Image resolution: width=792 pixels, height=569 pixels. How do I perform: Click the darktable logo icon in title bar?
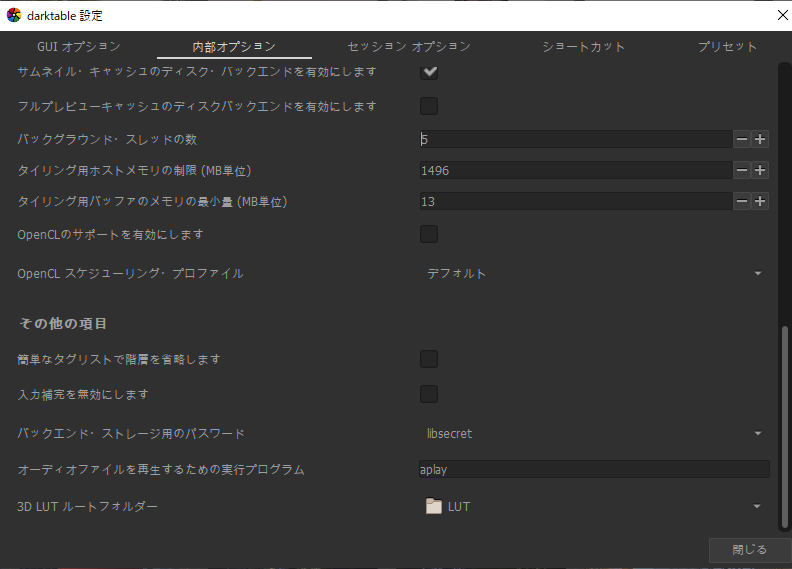coord(14,15)
